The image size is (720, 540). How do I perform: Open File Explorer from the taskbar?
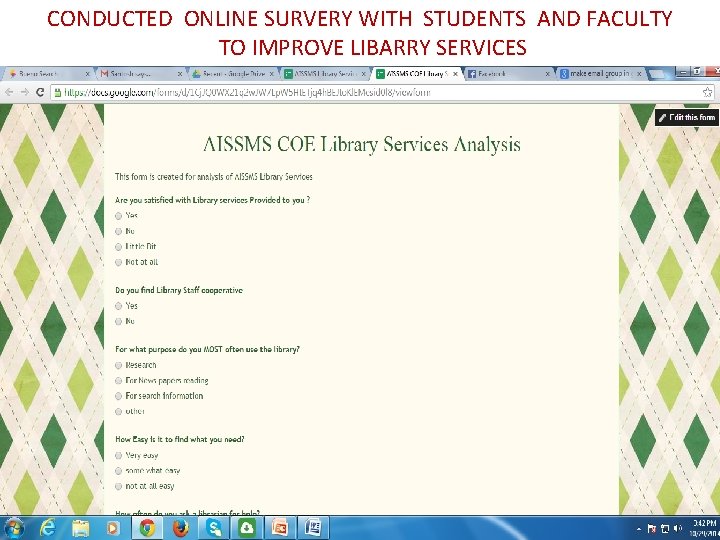click(81, 529)
